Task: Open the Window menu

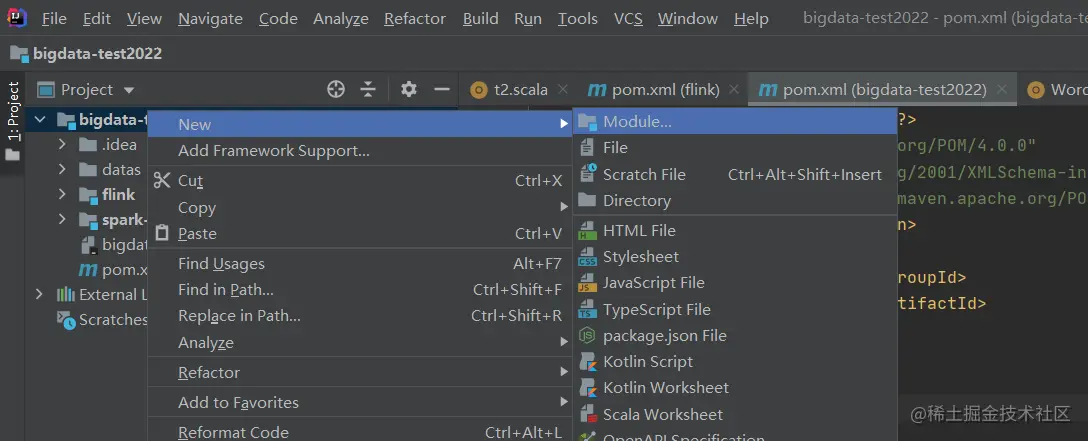Action: pos(688,19)
